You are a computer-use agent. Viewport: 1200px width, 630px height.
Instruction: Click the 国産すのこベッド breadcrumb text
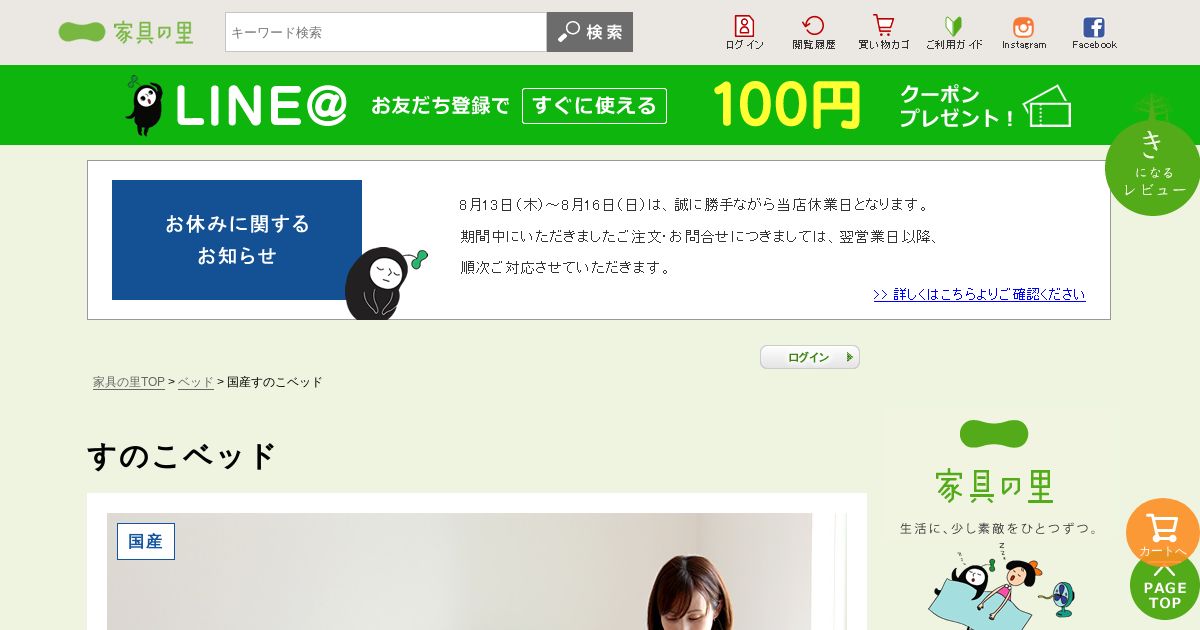(x=275, y=382)
